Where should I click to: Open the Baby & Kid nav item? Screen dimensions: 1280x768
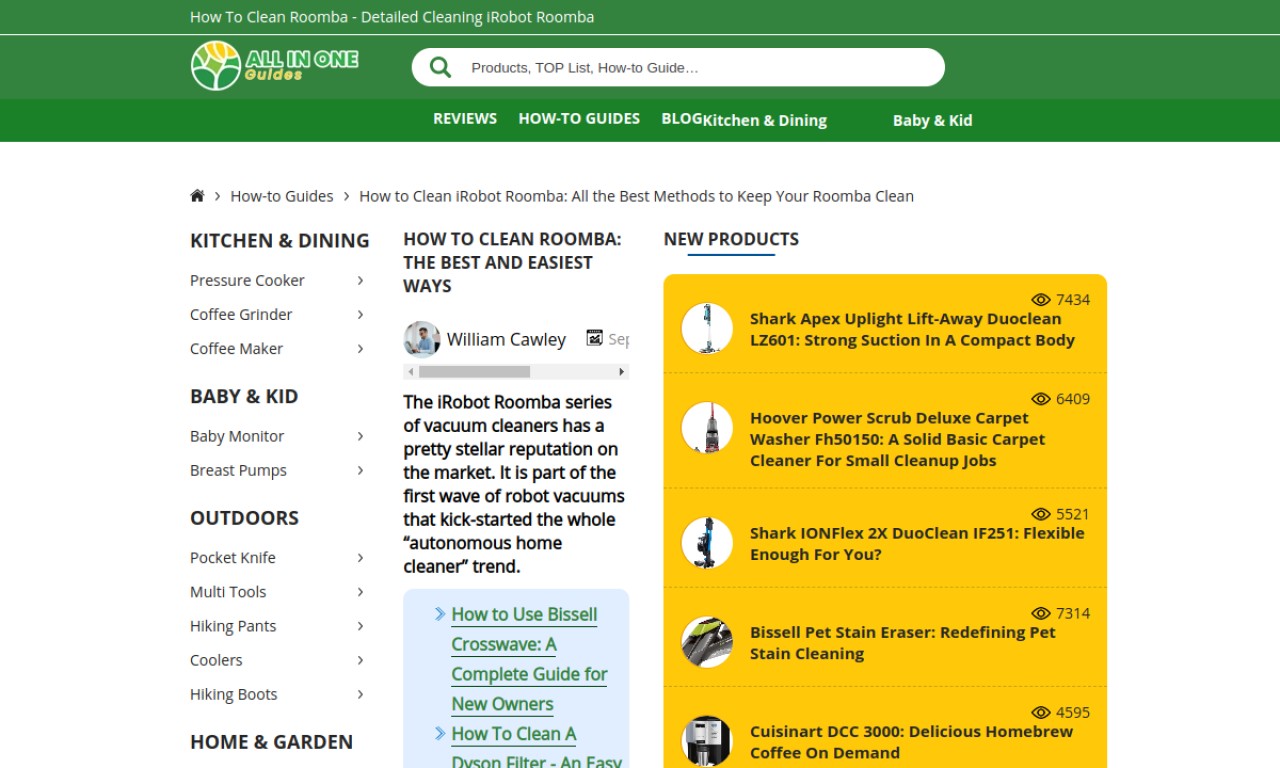932,120
